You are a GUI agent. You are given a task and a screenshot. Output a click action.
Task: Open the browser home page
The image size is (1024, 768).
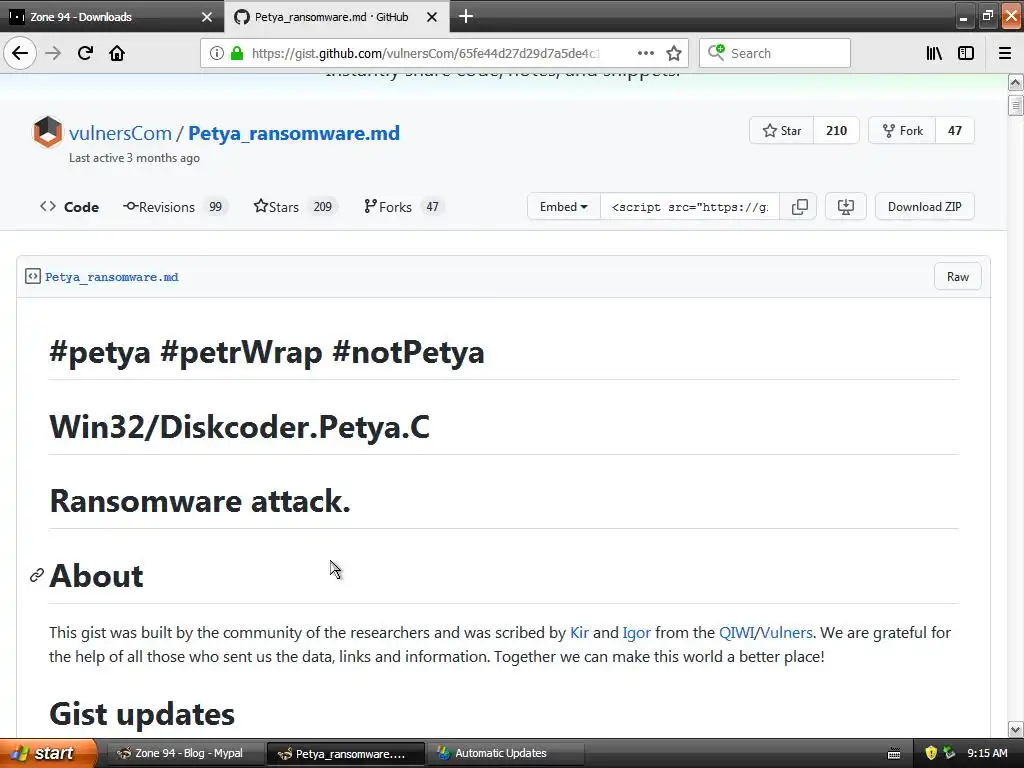coord(117,53)
